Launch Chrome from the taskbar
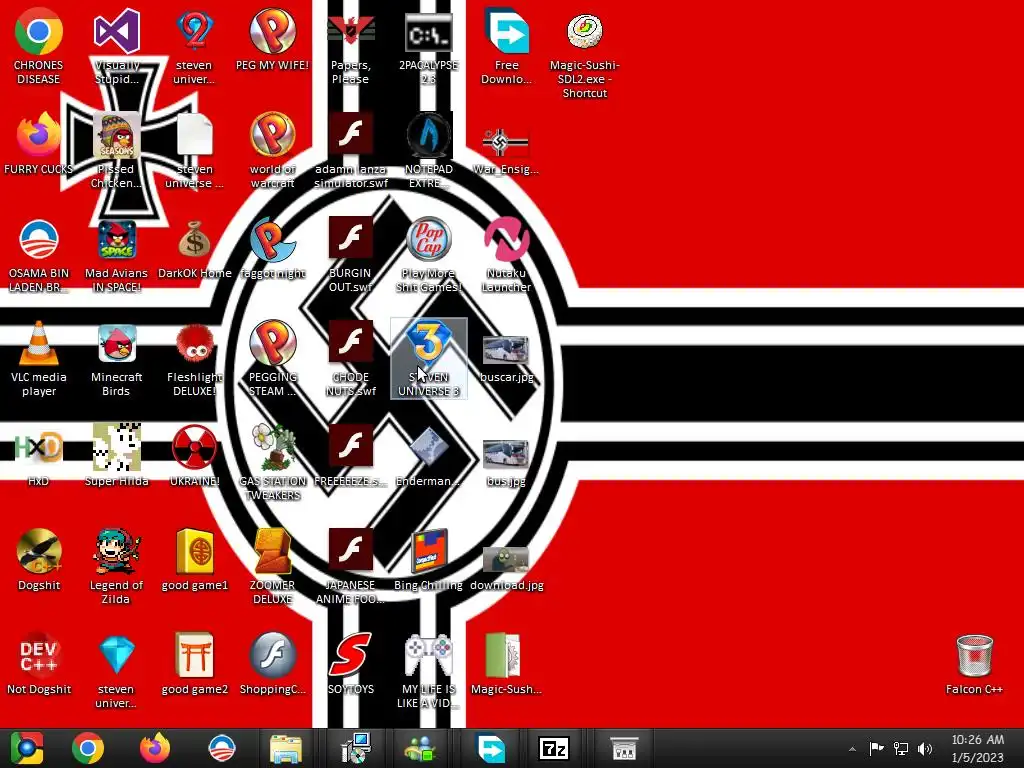The height and width of the screenshot is (768, 1024). click(88, 748)
